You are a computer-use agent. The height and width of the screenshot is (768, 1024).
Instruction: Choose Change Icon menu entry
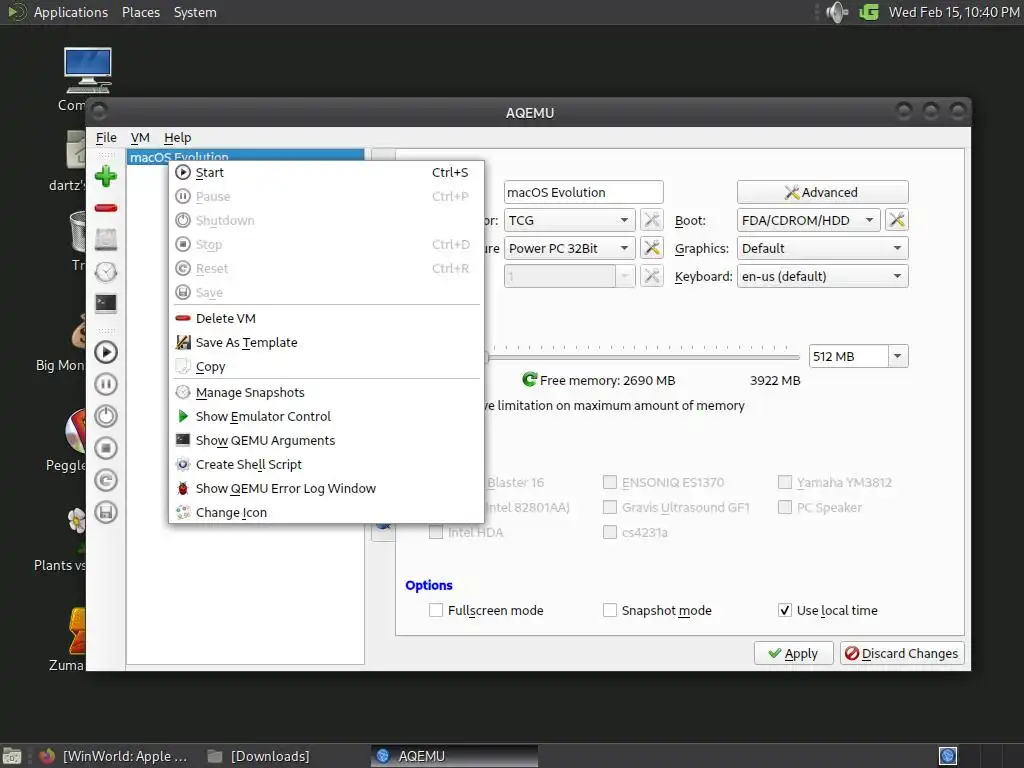click(326, 513)
